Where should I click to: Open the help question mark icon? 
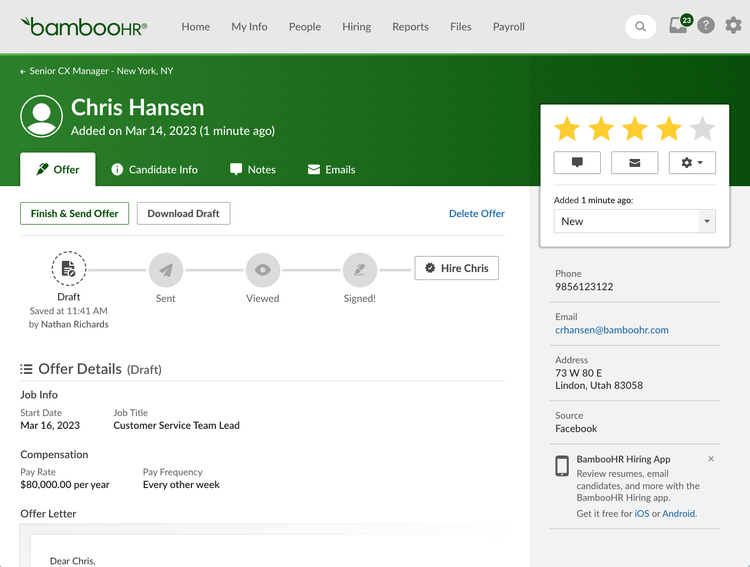pyautogui.click(x=706, y=25)
